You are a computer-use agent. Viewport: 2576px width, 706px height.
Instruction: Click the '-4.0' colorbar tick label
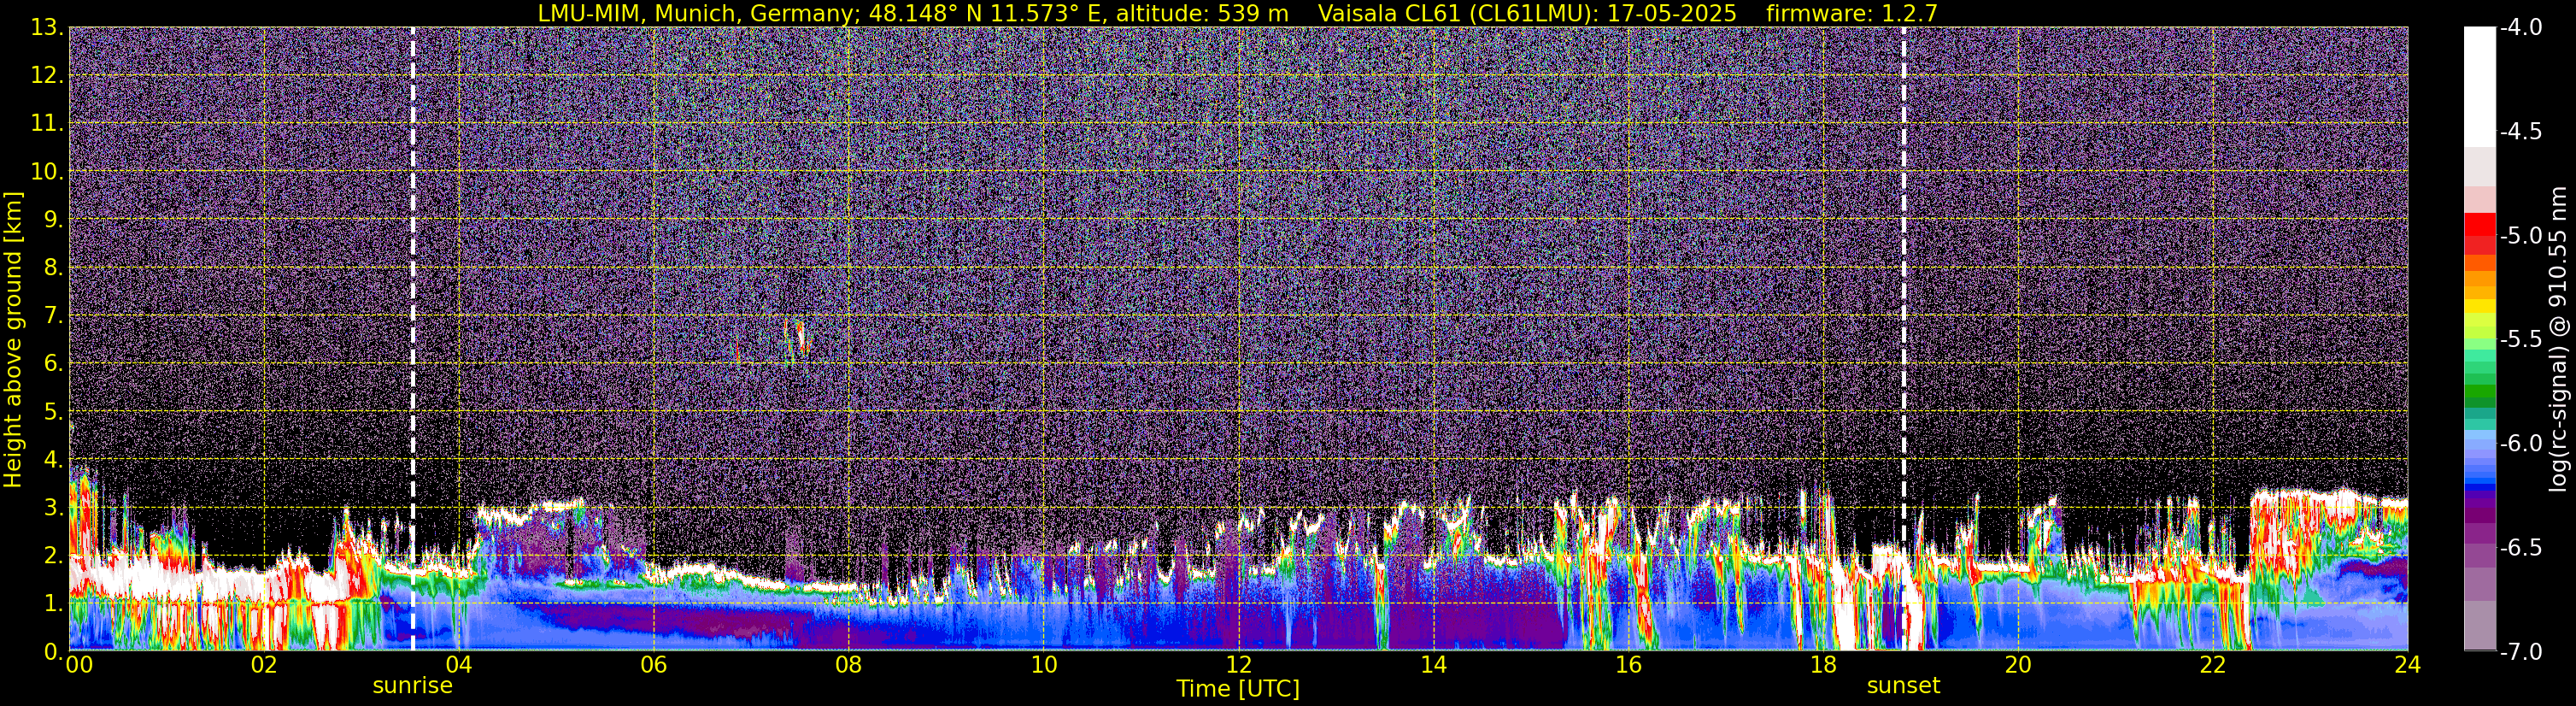(x=2520, y=28)
